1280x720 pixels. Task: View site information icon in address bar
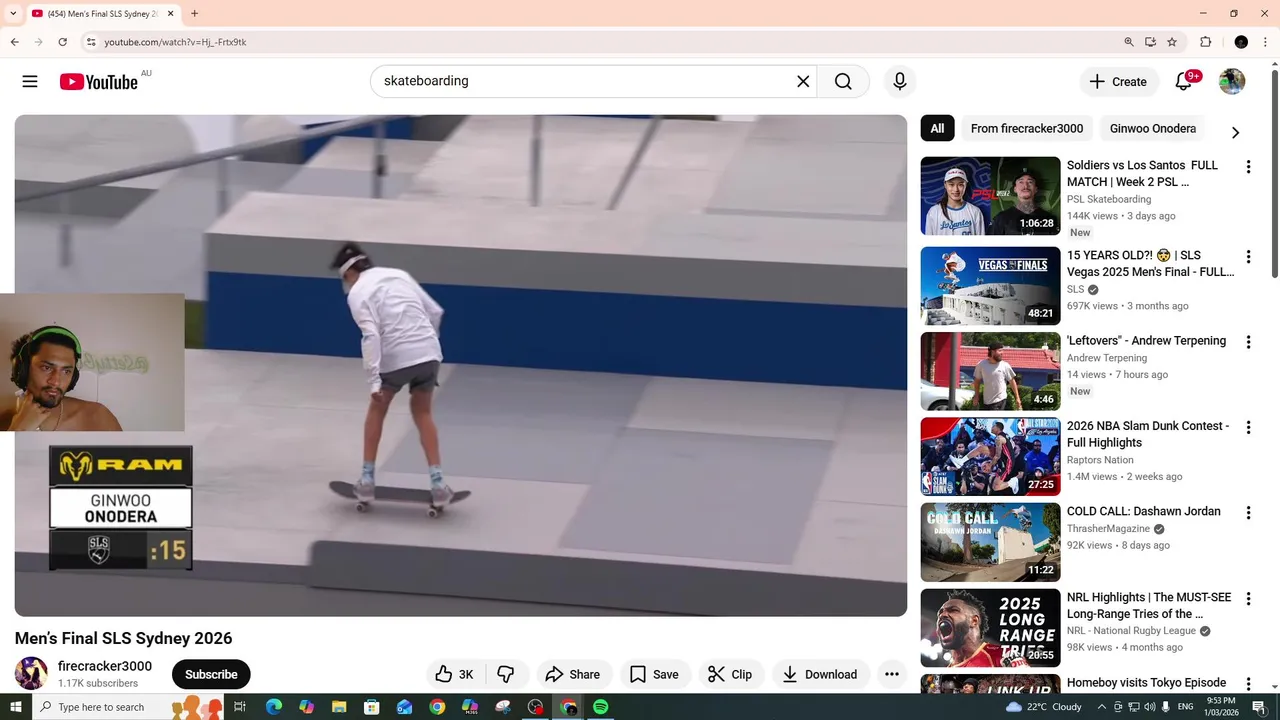point(91,42)
